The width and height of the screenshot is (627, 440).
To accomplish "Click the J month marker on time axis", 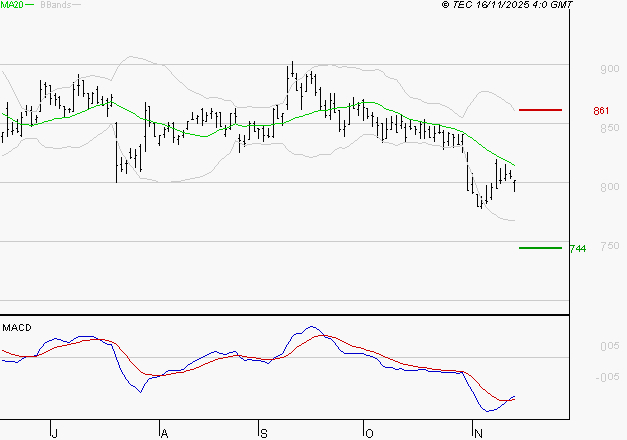I will [x=55, y=433].
